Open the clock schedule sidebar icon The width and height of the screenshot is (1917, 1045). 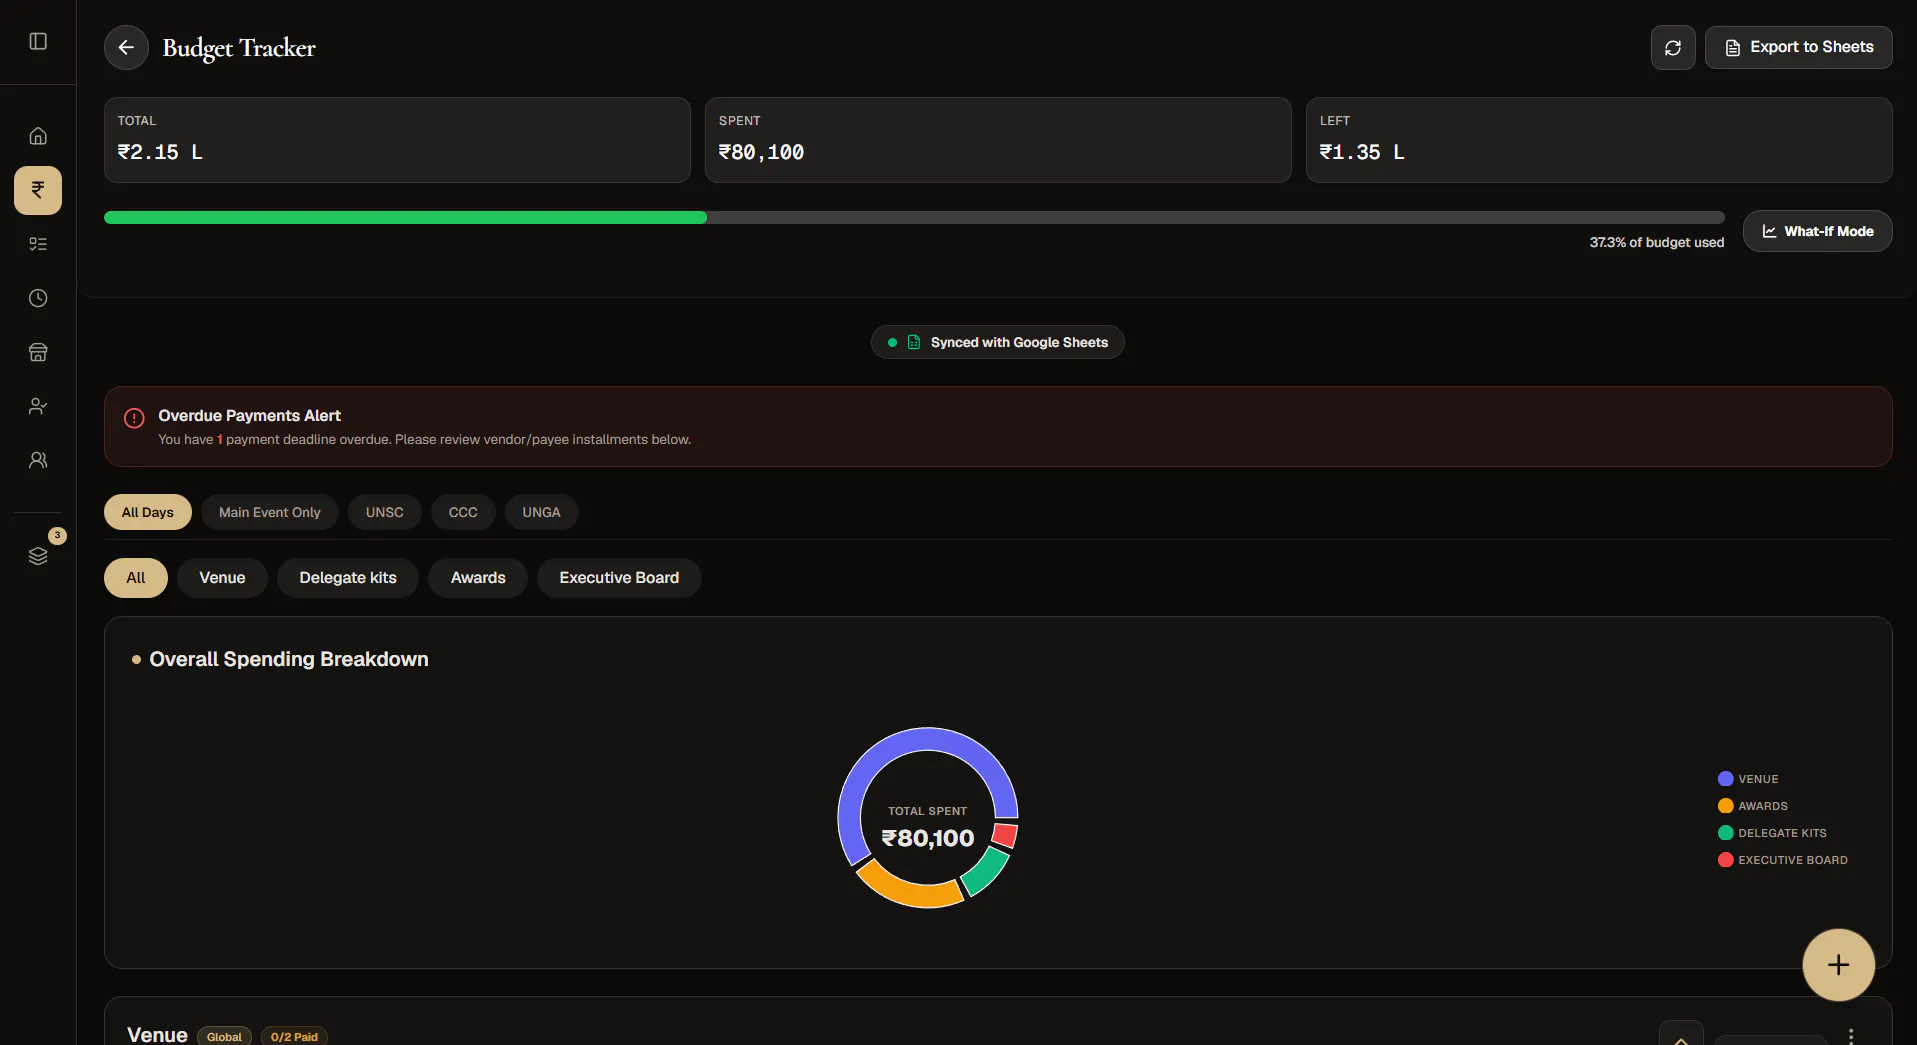point(38,298)
